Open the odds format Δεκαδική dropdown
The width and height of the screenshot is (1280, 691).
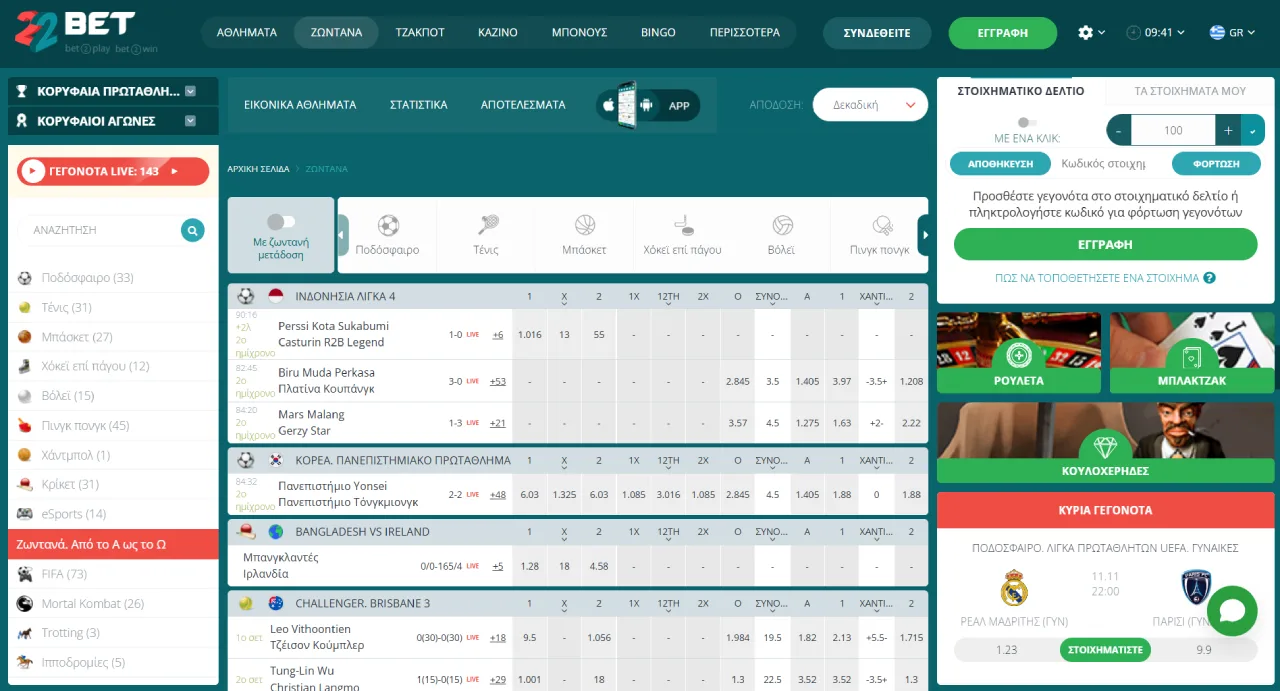click(870, 105)
